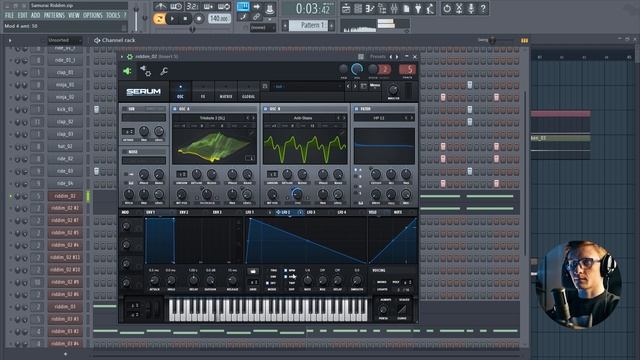Toggle song/pattern mode orange button
The width and height of the screenshot is (640, 360).
click(x=159, y=18)
